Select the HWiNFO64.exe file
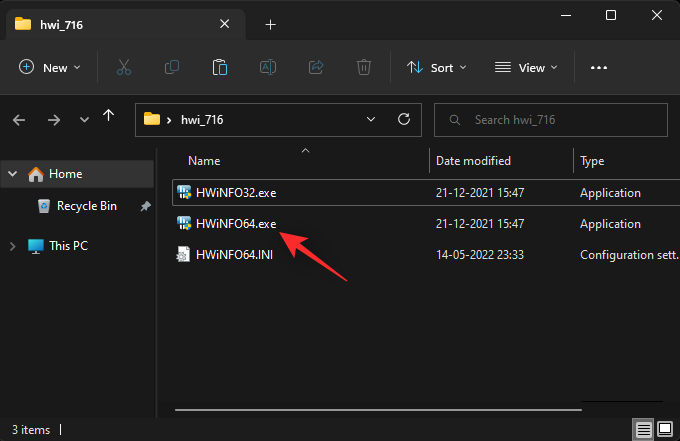Viewport: 680px width, 441px height. pyautogui.click(x=236, y=224)
